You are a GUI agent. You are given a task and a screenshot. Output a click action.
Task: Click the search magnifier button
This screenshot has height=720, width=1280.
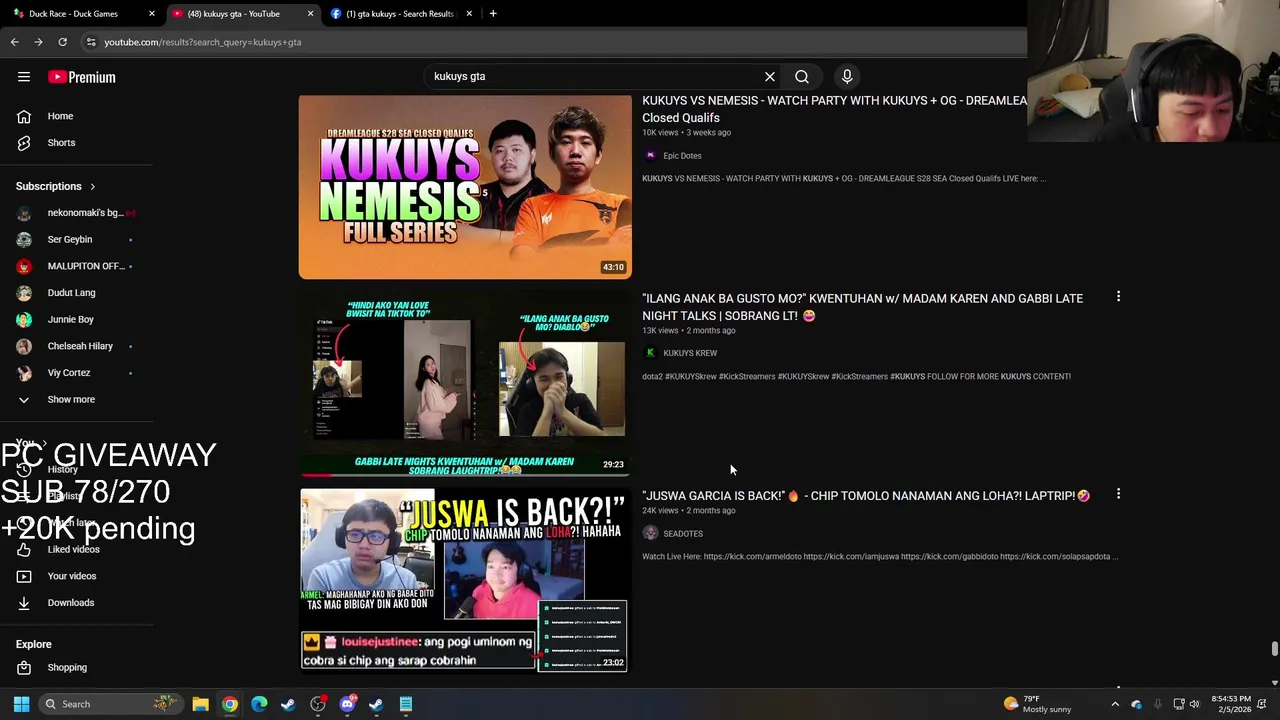[x=802, y=76]
